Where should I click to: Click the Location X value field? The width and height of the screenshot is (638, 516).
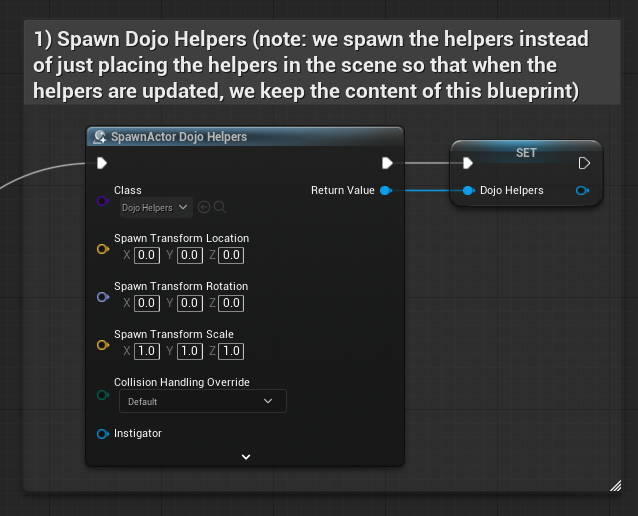147,256
